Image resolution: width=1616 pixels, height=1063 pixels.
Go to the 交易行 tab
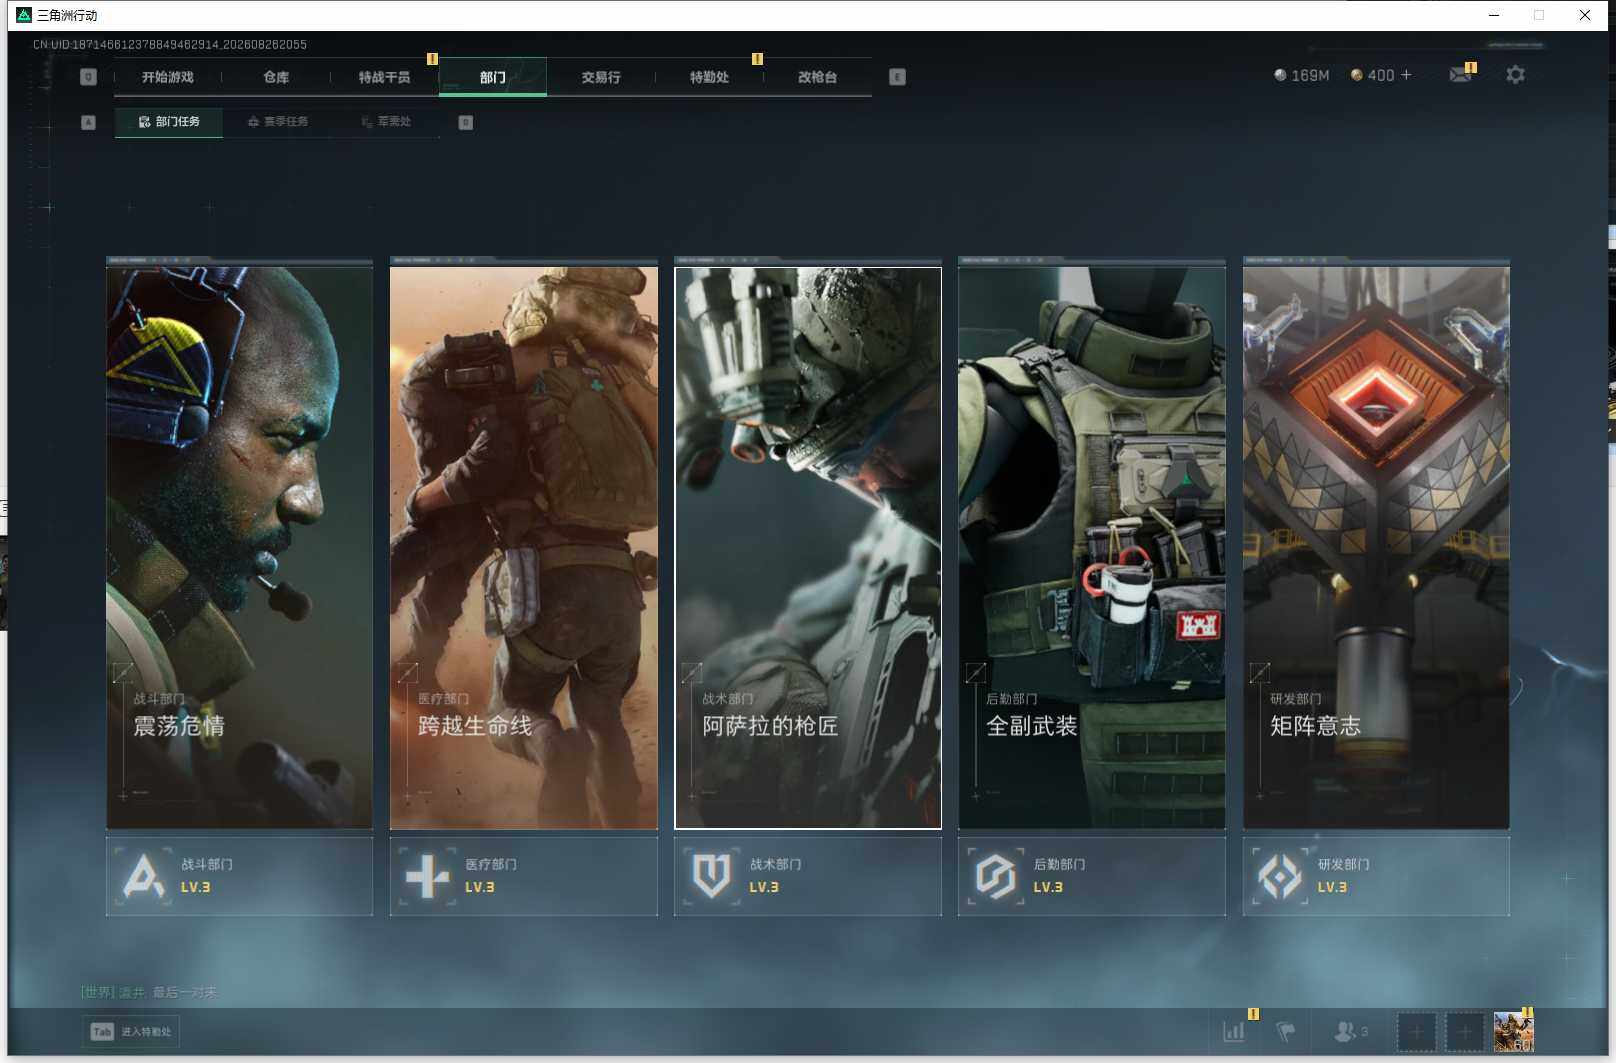tap(601, 77)
